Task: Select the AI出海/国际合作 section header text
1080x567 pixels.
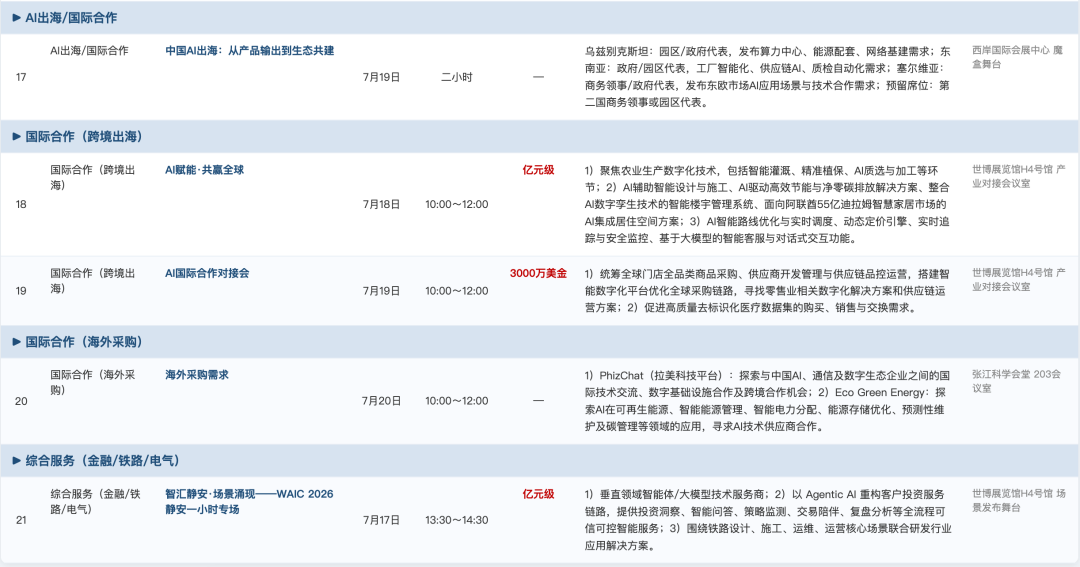Action: pyautogui.click(x=71, y=18)
